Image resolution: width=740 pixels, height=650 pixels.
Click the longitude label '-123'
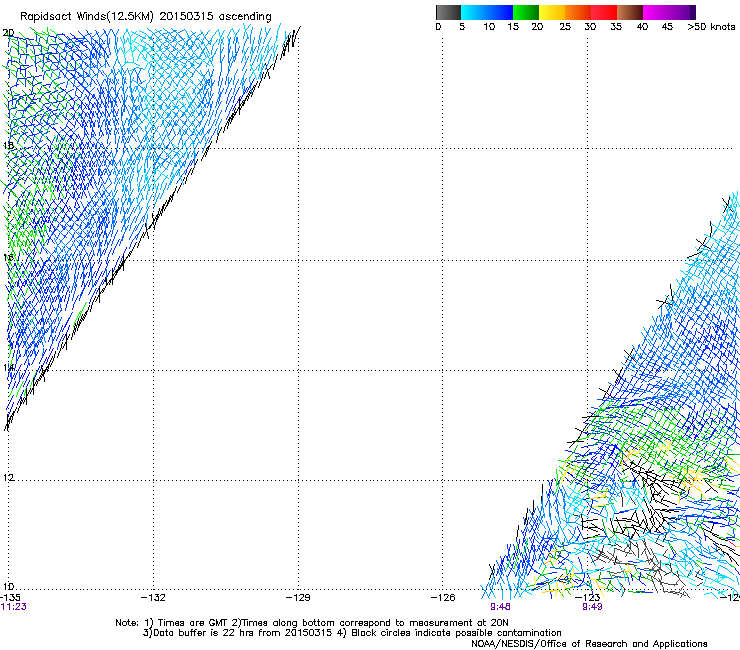tap(588, 598)
